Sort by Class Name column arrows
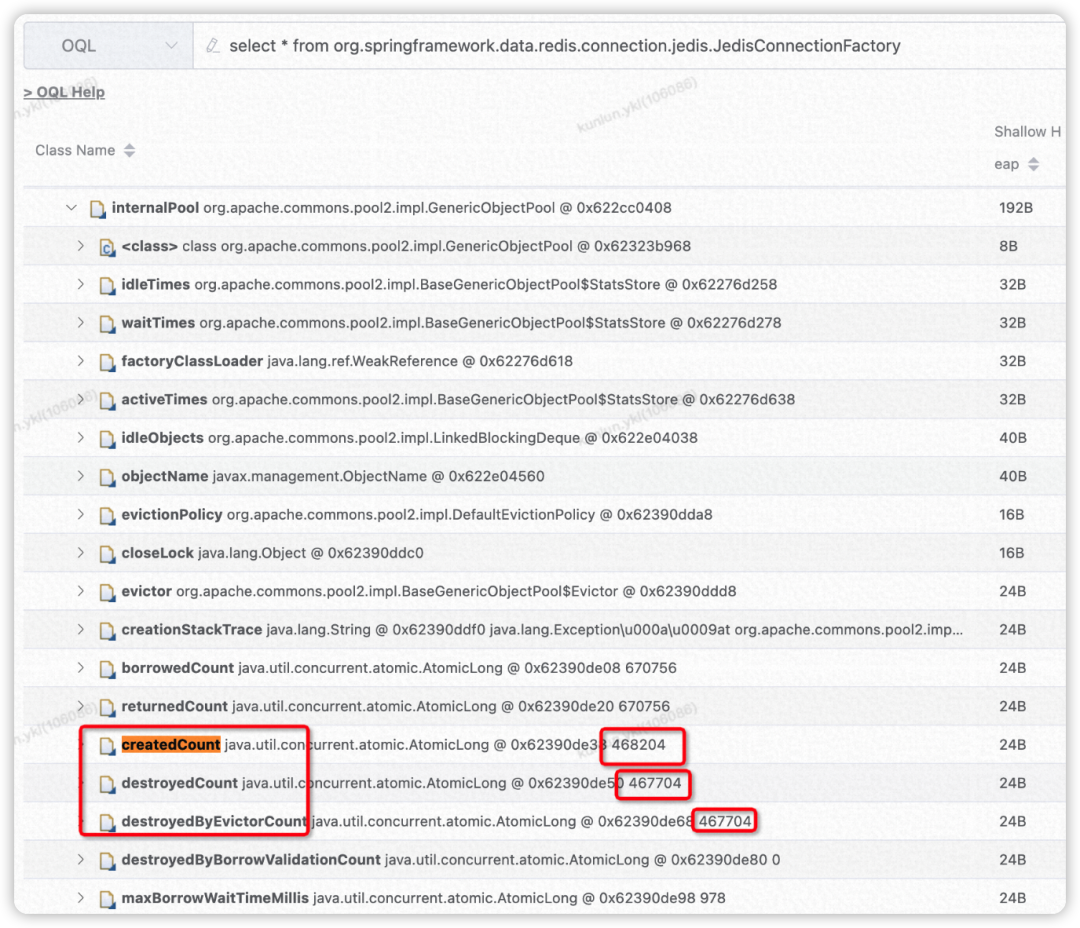1080x928 pixels. click(128, 151)
